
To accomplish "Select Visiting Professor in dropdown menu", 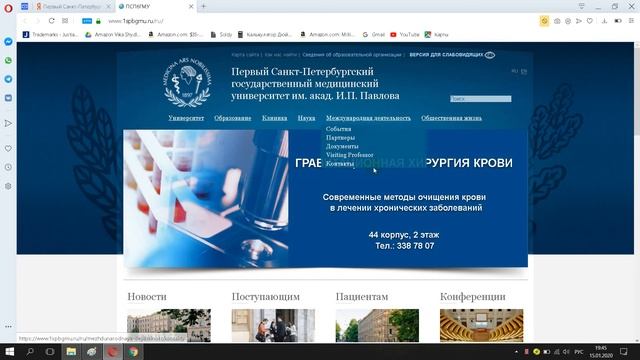I will [349, 155].
